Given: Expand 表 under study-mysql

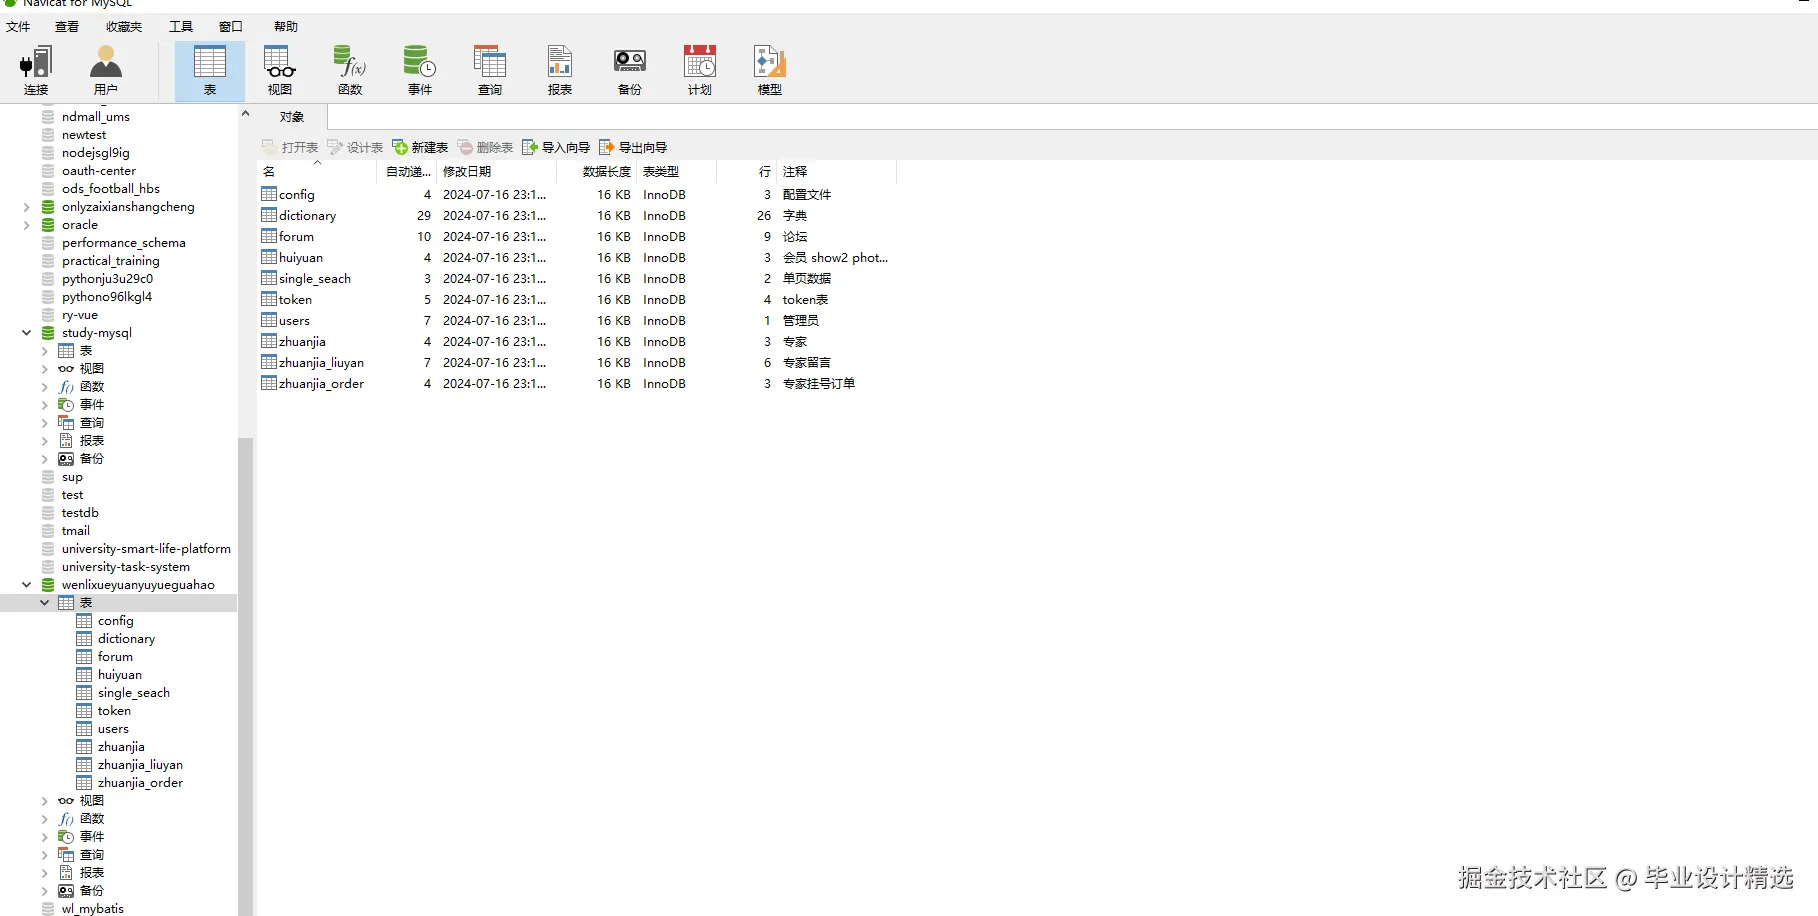Looking at the screenshot, I should (x=45, y=351).
